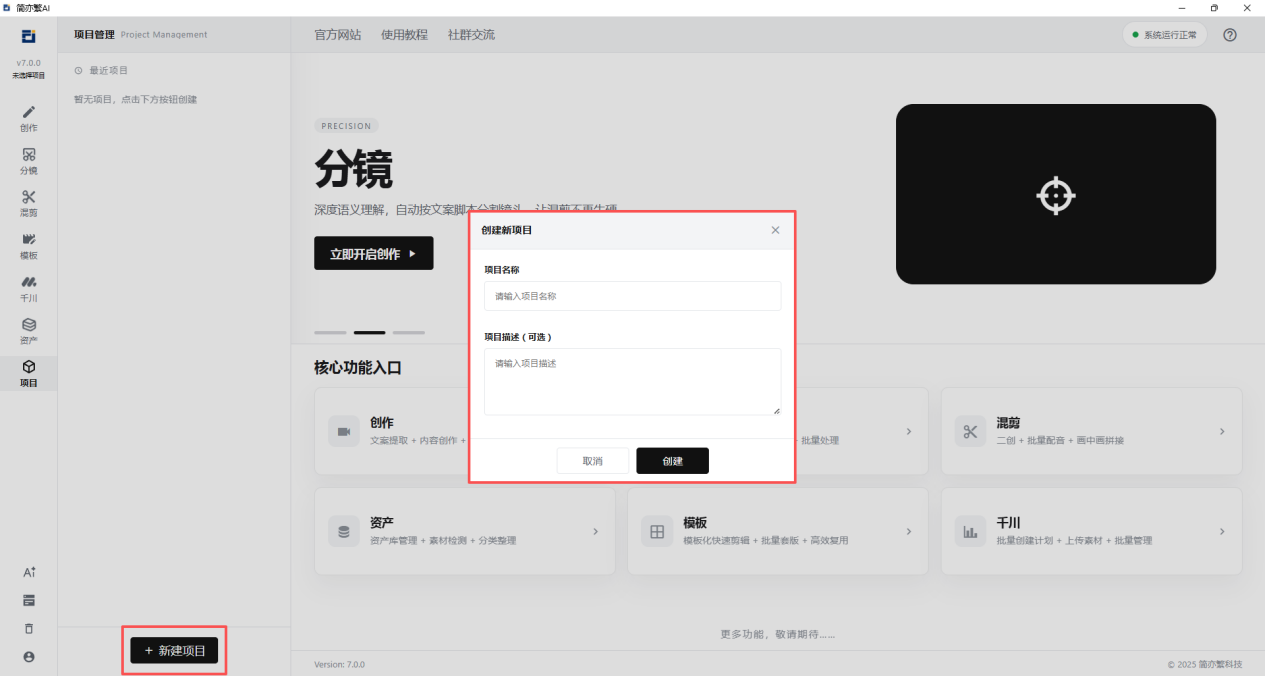This screenshot has height=676, width=1265.
Task: Click the 简亦繁AI logo at sidebar top
Action: pos(29,37)
